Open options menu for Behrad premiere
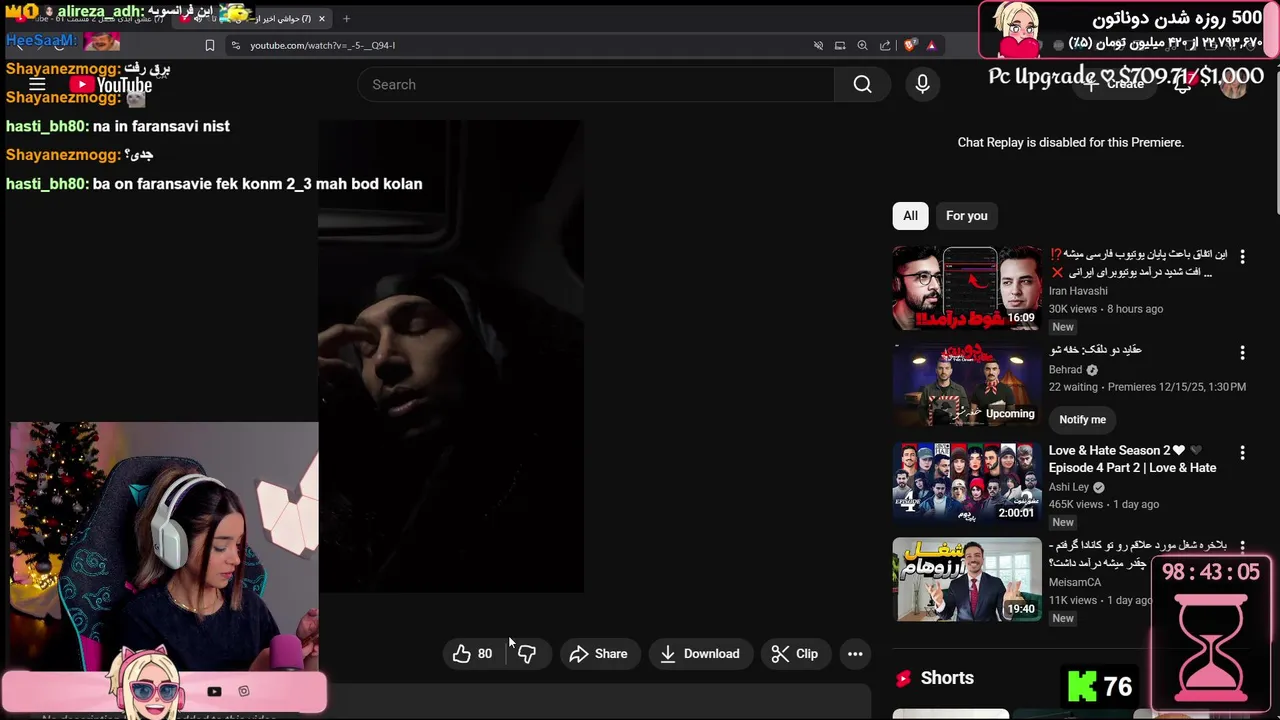The image size is (1280, 720). [x=1242, y=353]
